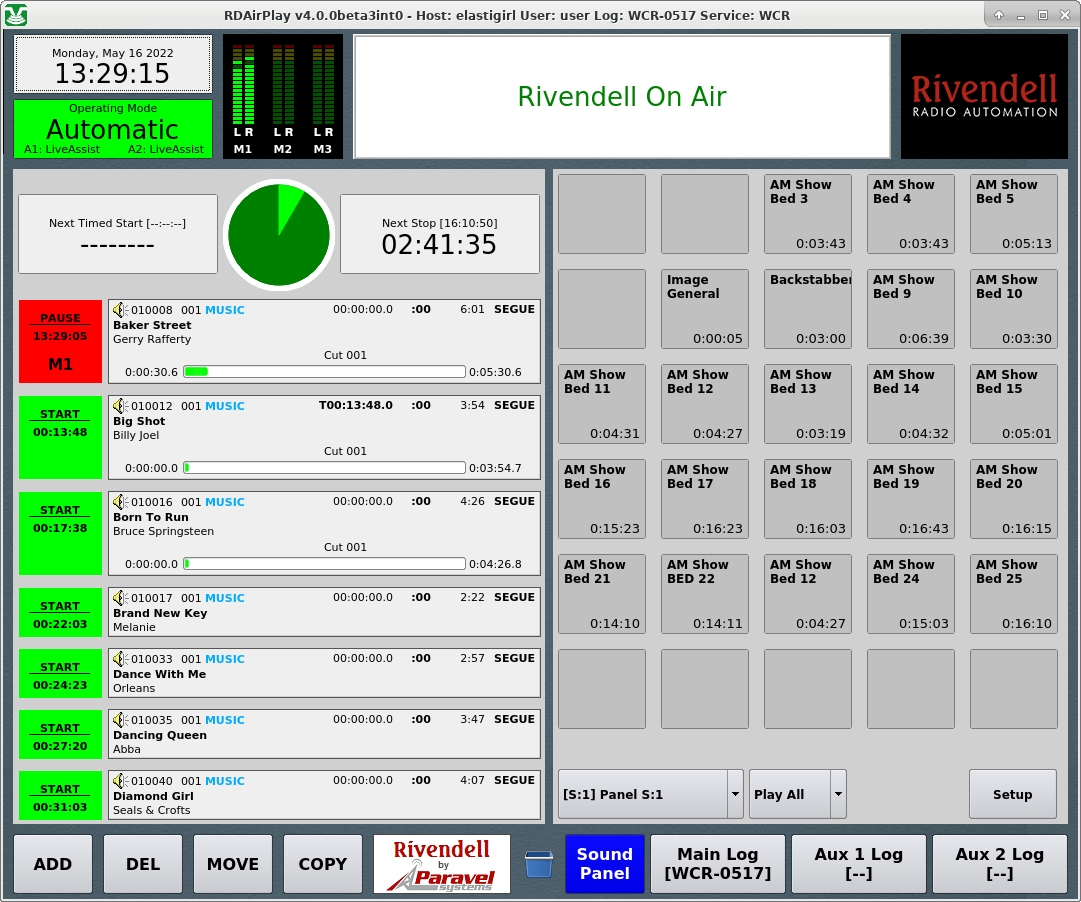Toggle the date and time display format
Viewport: 1081px width, 902px height.
[112, 65]
